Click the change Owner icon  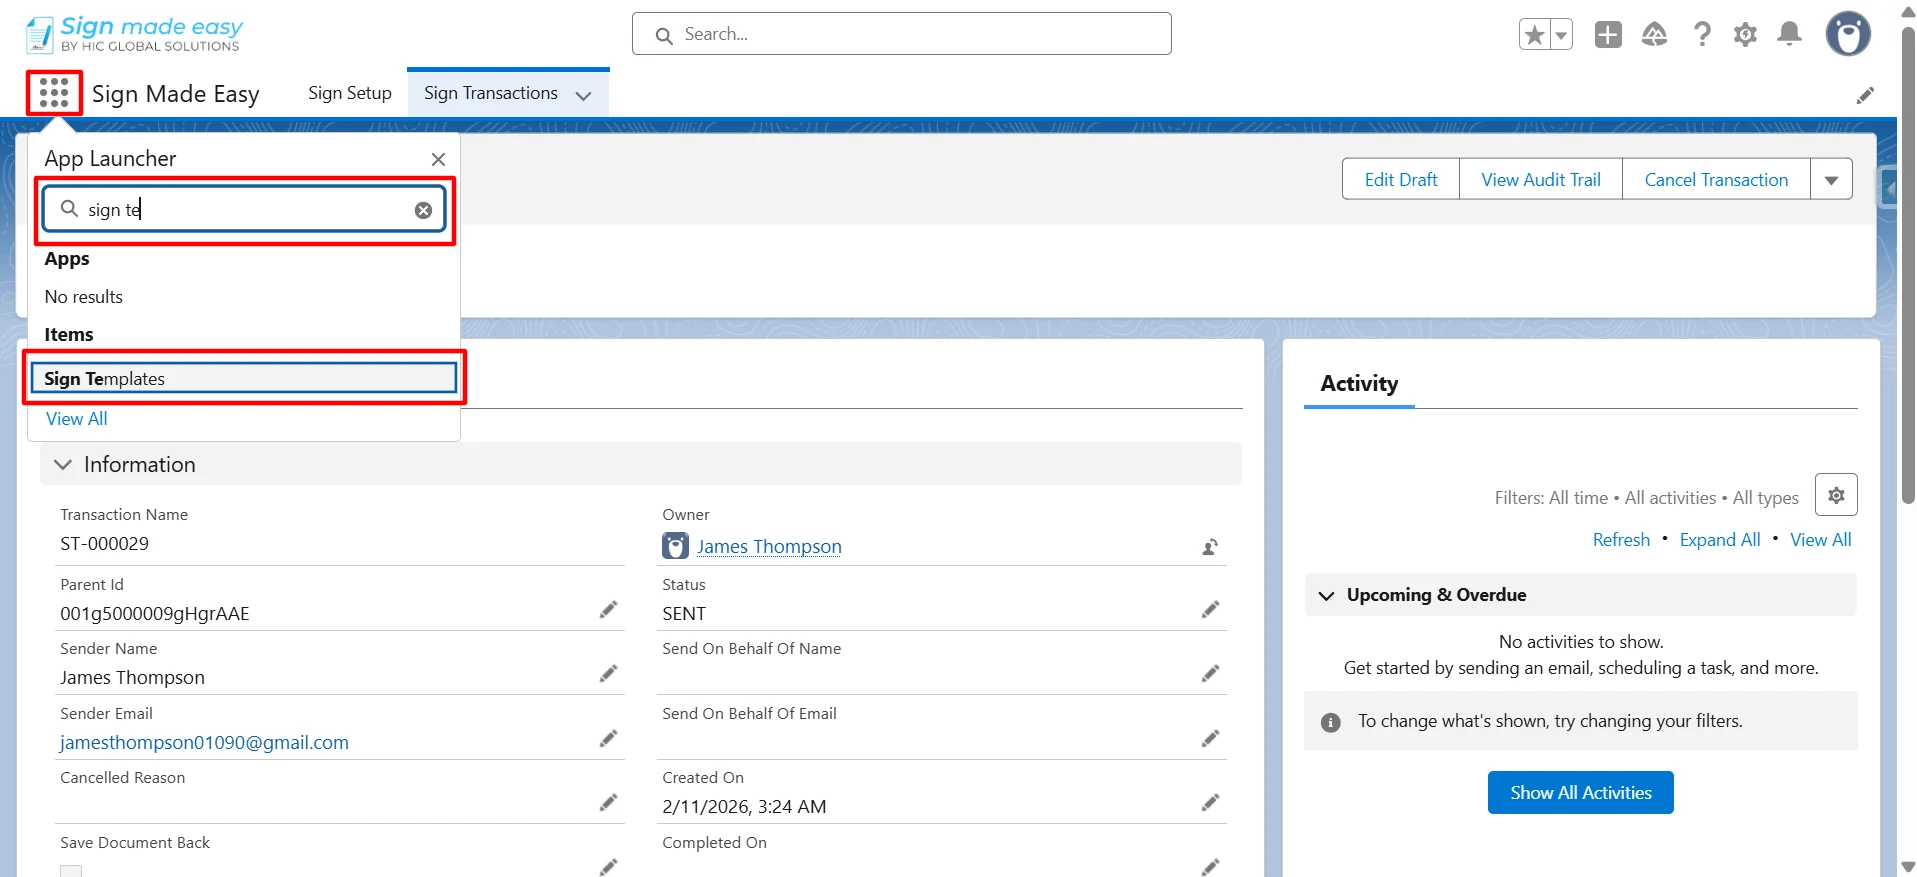point(1210,547)
